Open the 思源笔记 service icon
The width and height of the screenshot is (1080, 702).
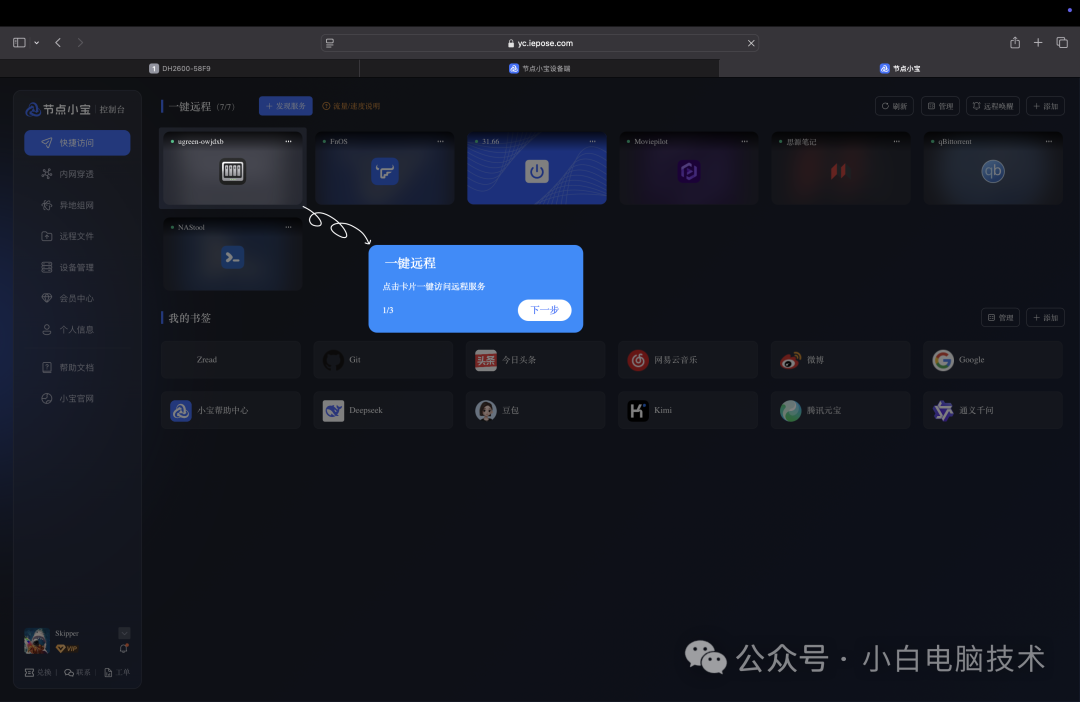coord(838,171)
